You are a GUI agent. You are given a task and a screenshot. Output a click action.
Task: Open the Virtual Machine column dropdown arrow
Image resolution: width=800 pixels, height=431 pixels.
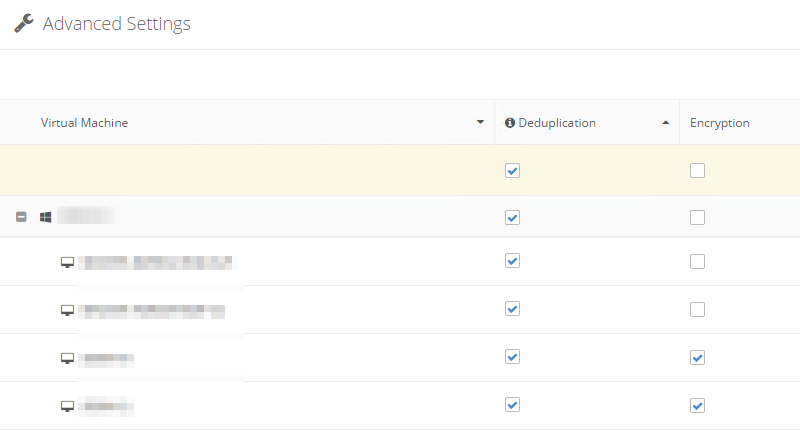(481, 123)
